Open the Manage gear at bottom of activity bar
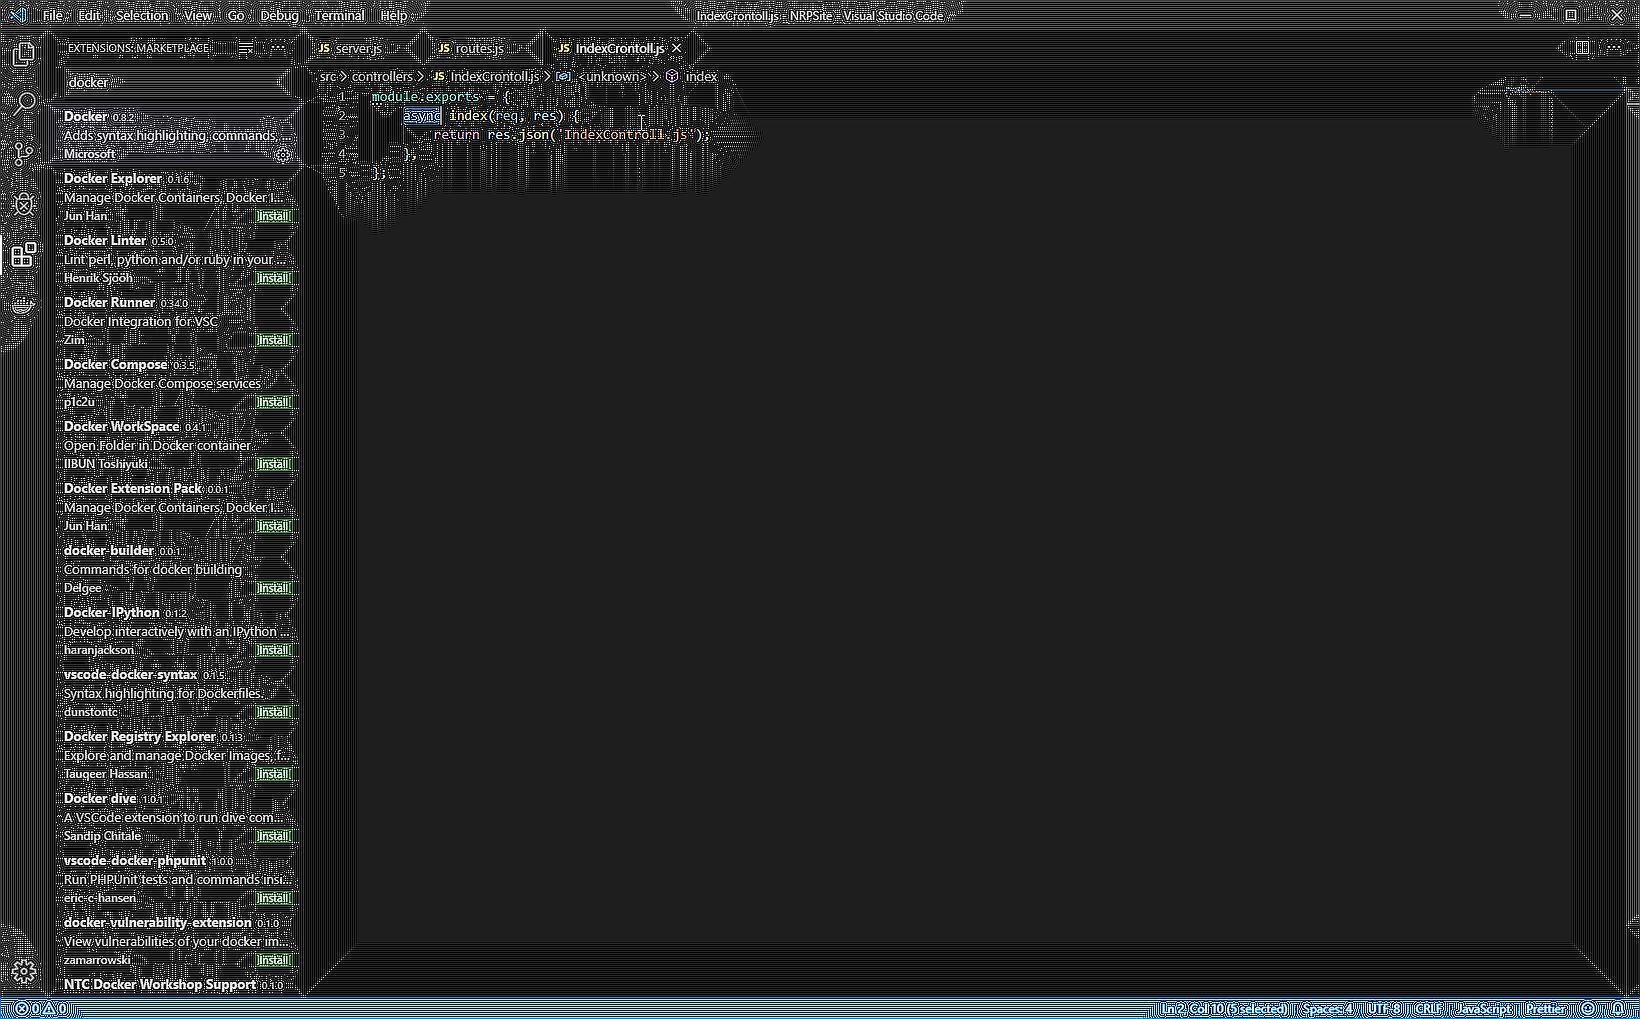The height and width of the screenshot is (1019, 1640). click(24, 971)
